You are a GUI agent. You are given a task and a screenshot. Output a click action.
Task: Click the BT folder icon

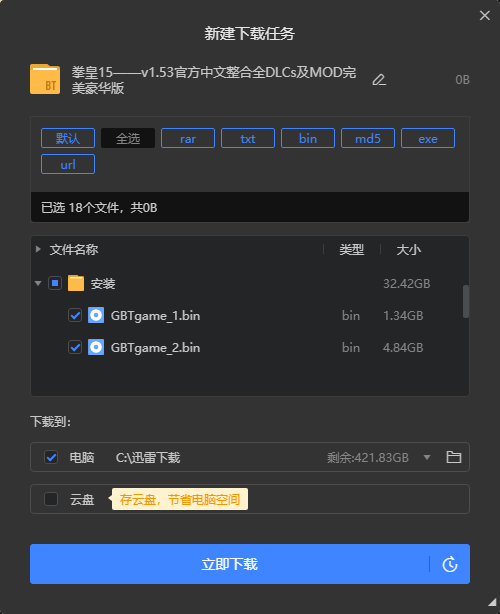coord(45,79)
